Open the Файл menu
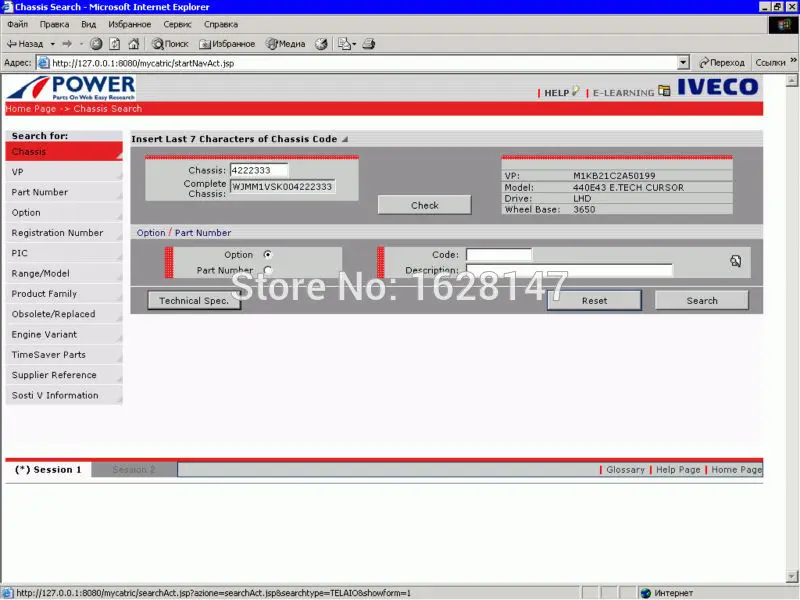800x600 pixels. (x=17, y=24)
